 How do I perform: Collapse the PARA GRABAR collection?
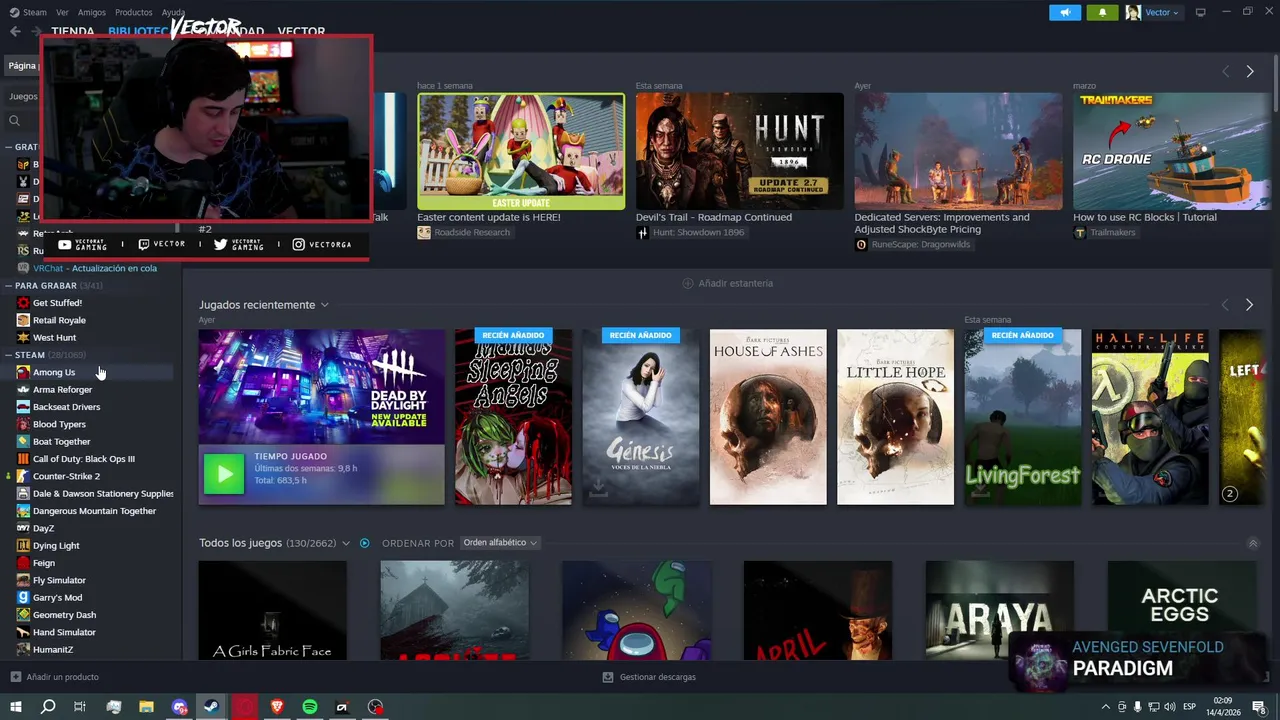pos(10,285)
